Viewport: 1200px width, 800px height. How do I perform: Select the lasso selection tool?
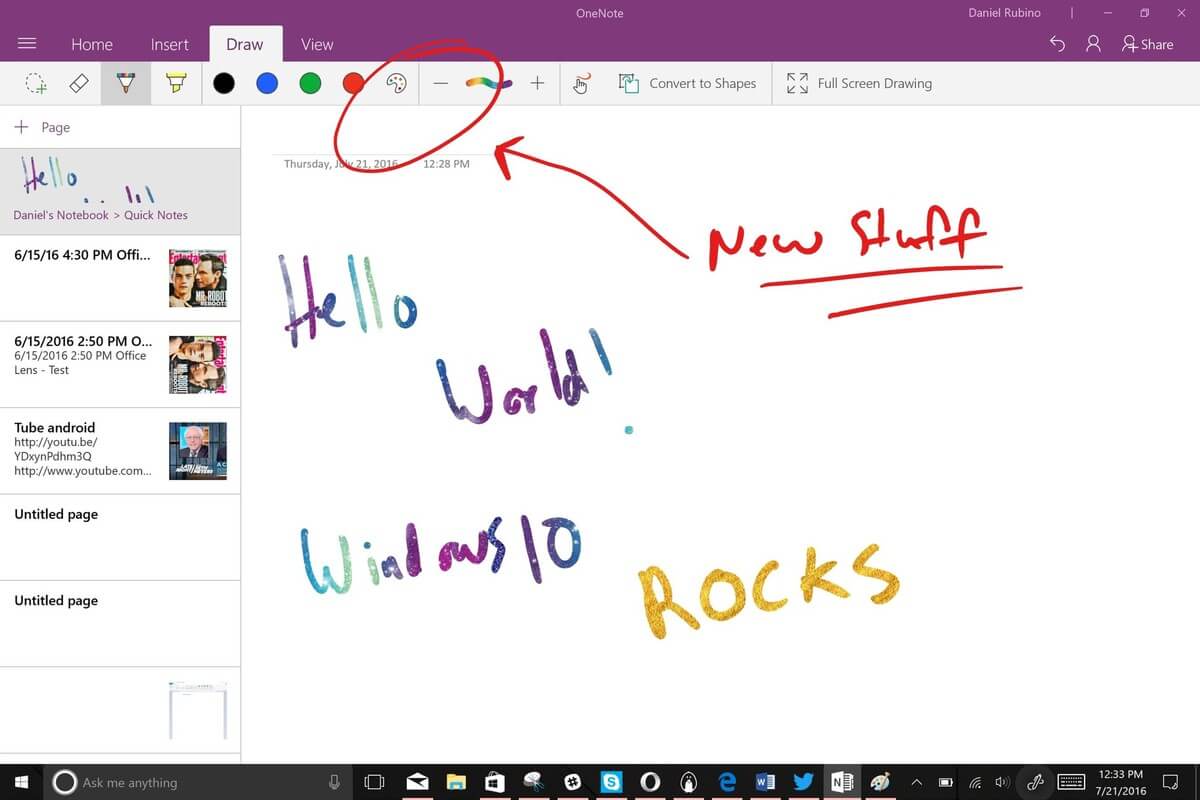click(35, 83)
